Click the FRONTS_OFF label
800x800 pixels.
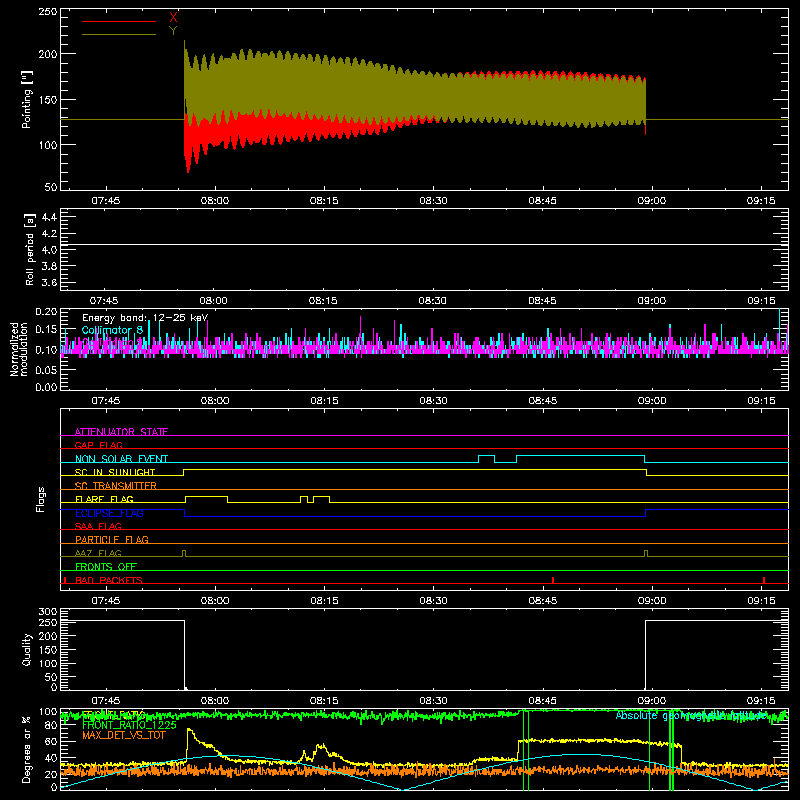(106, 567)
